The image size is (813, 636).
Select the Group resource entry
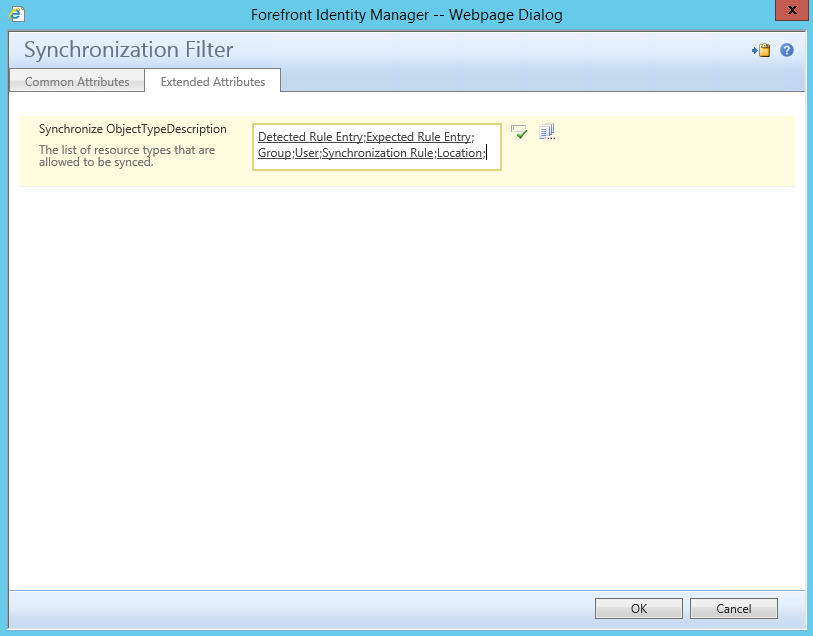[x=274, y=153]
